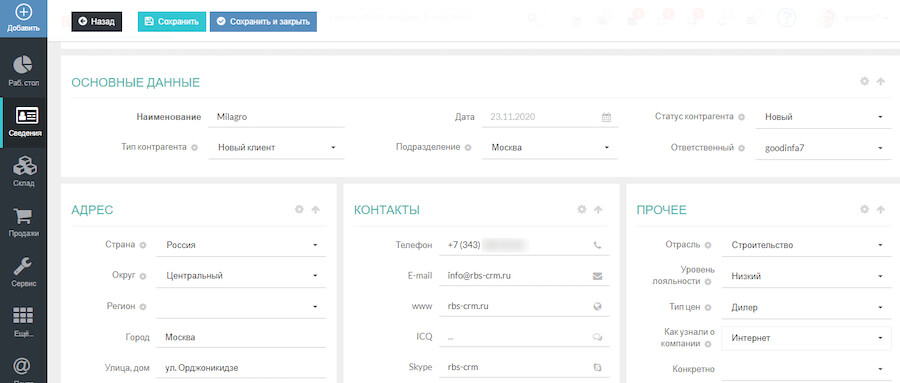Open Тип цен dropdown showing Дилер
This screenshot has height=383, width=900.
[x=805, y=307]
